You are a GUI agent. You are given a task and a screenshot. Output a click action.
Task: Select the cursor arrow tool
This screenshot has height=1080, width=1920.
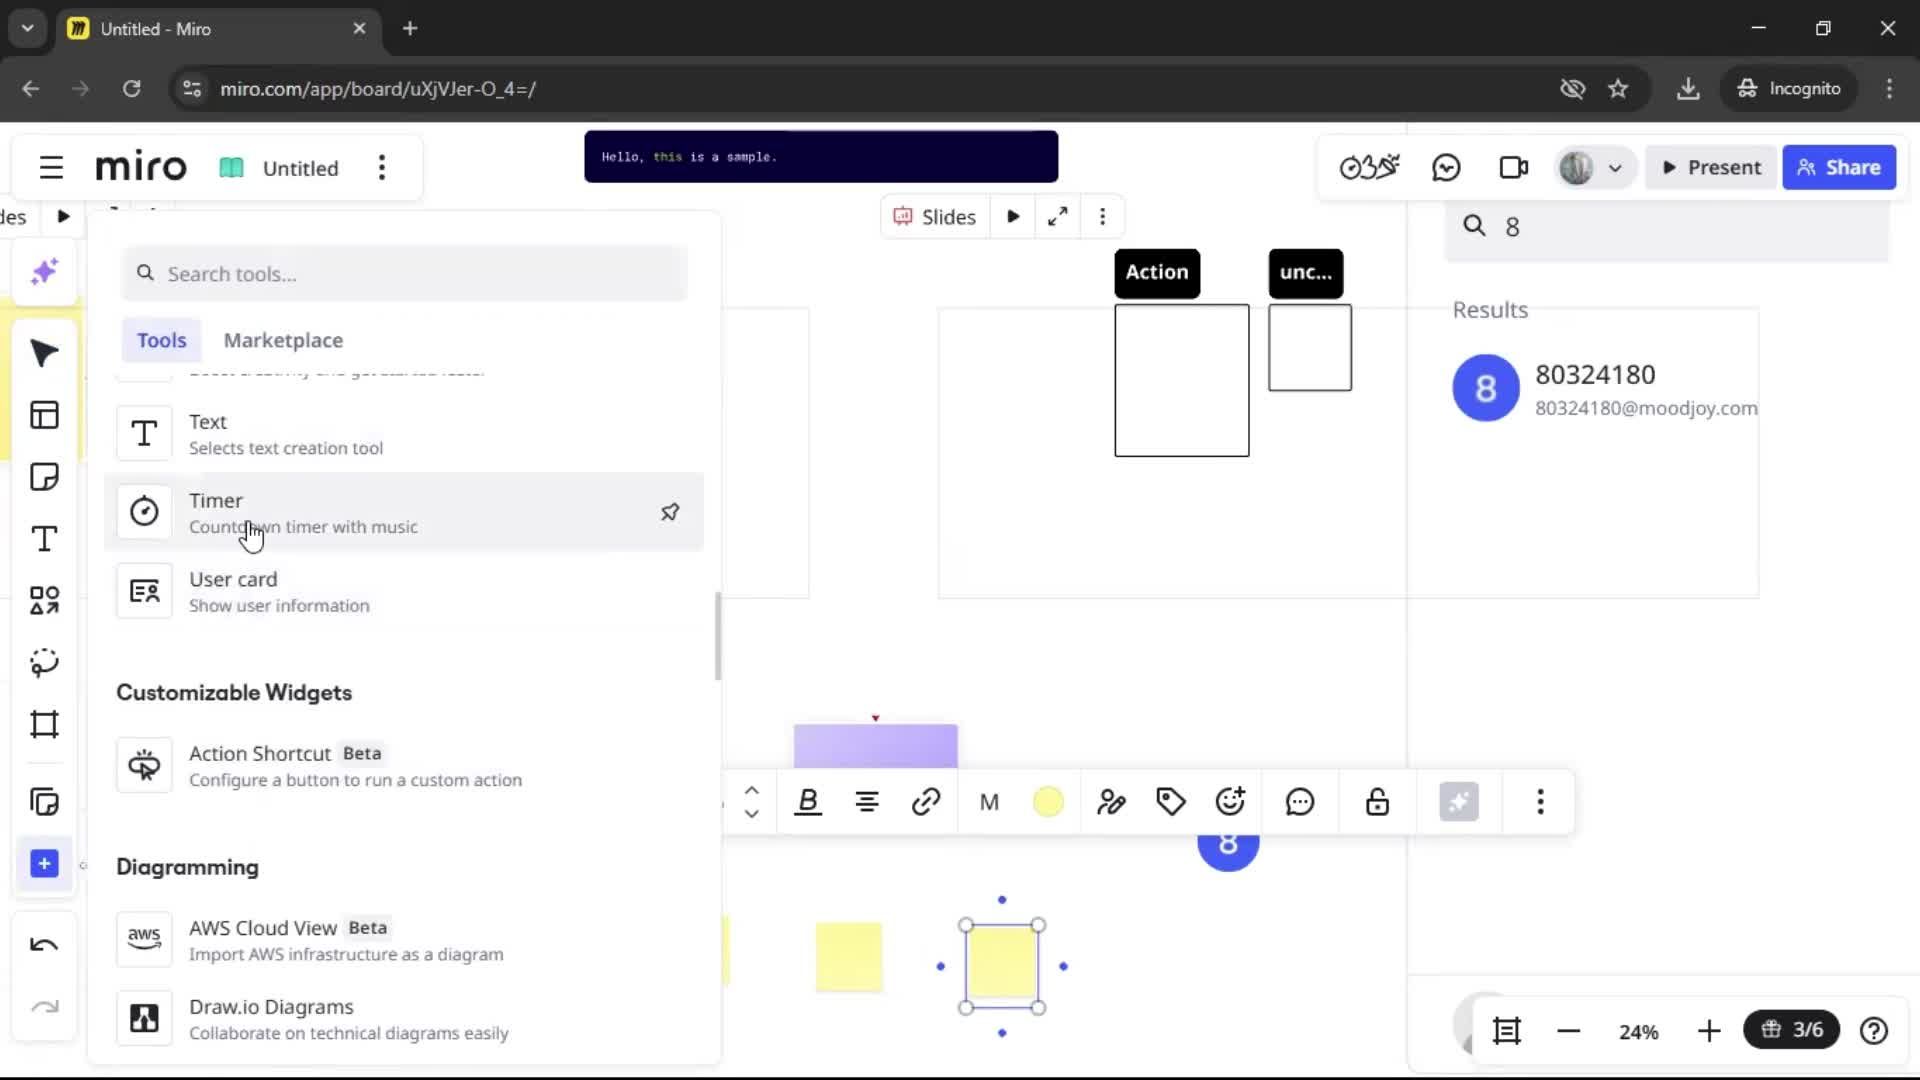click(x=44, y=353)
